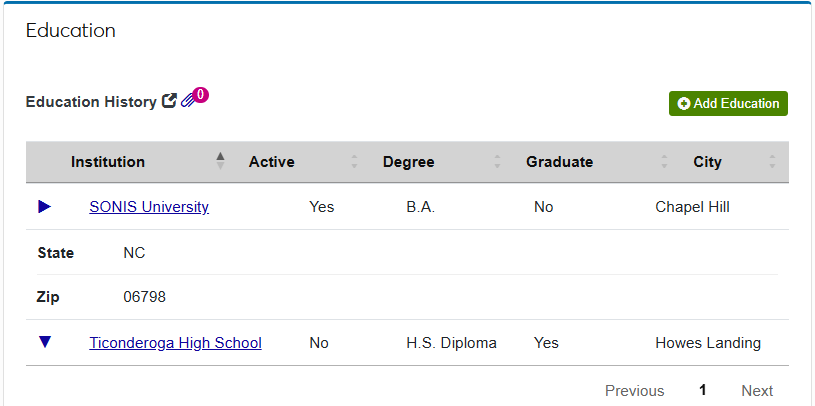Sort the table by the Graduate header

(560, 162)
